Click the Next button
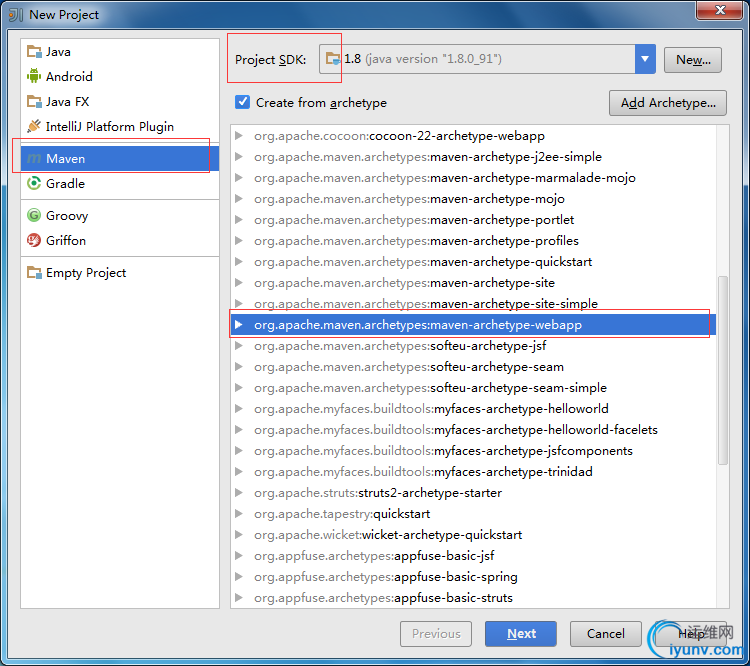750x666 pixels. click(521, 634)
